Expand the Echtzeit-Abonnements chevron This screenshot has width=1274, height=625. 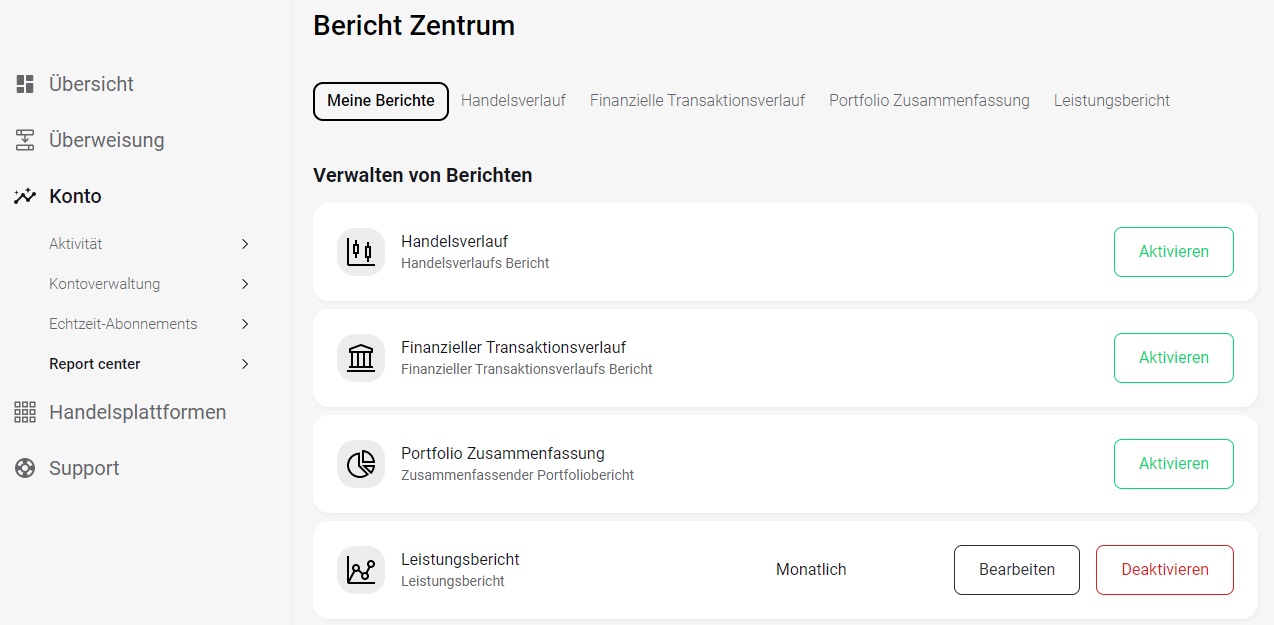click(245, 324)
